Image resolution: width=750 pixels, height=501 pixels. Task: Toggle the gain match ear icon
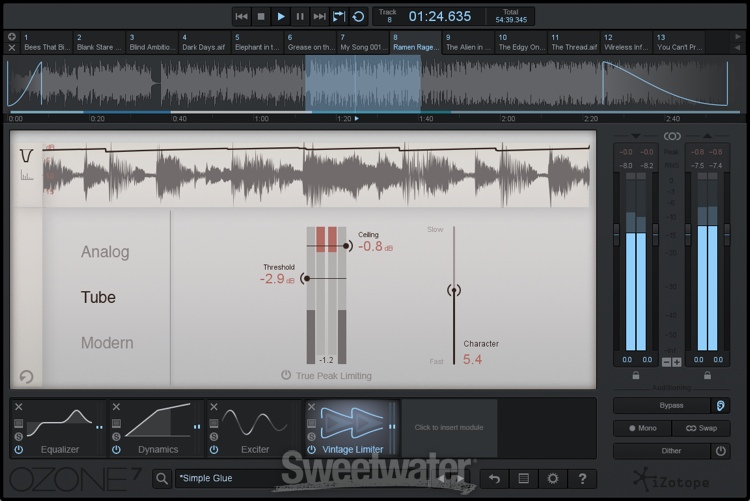pos(721,405)
